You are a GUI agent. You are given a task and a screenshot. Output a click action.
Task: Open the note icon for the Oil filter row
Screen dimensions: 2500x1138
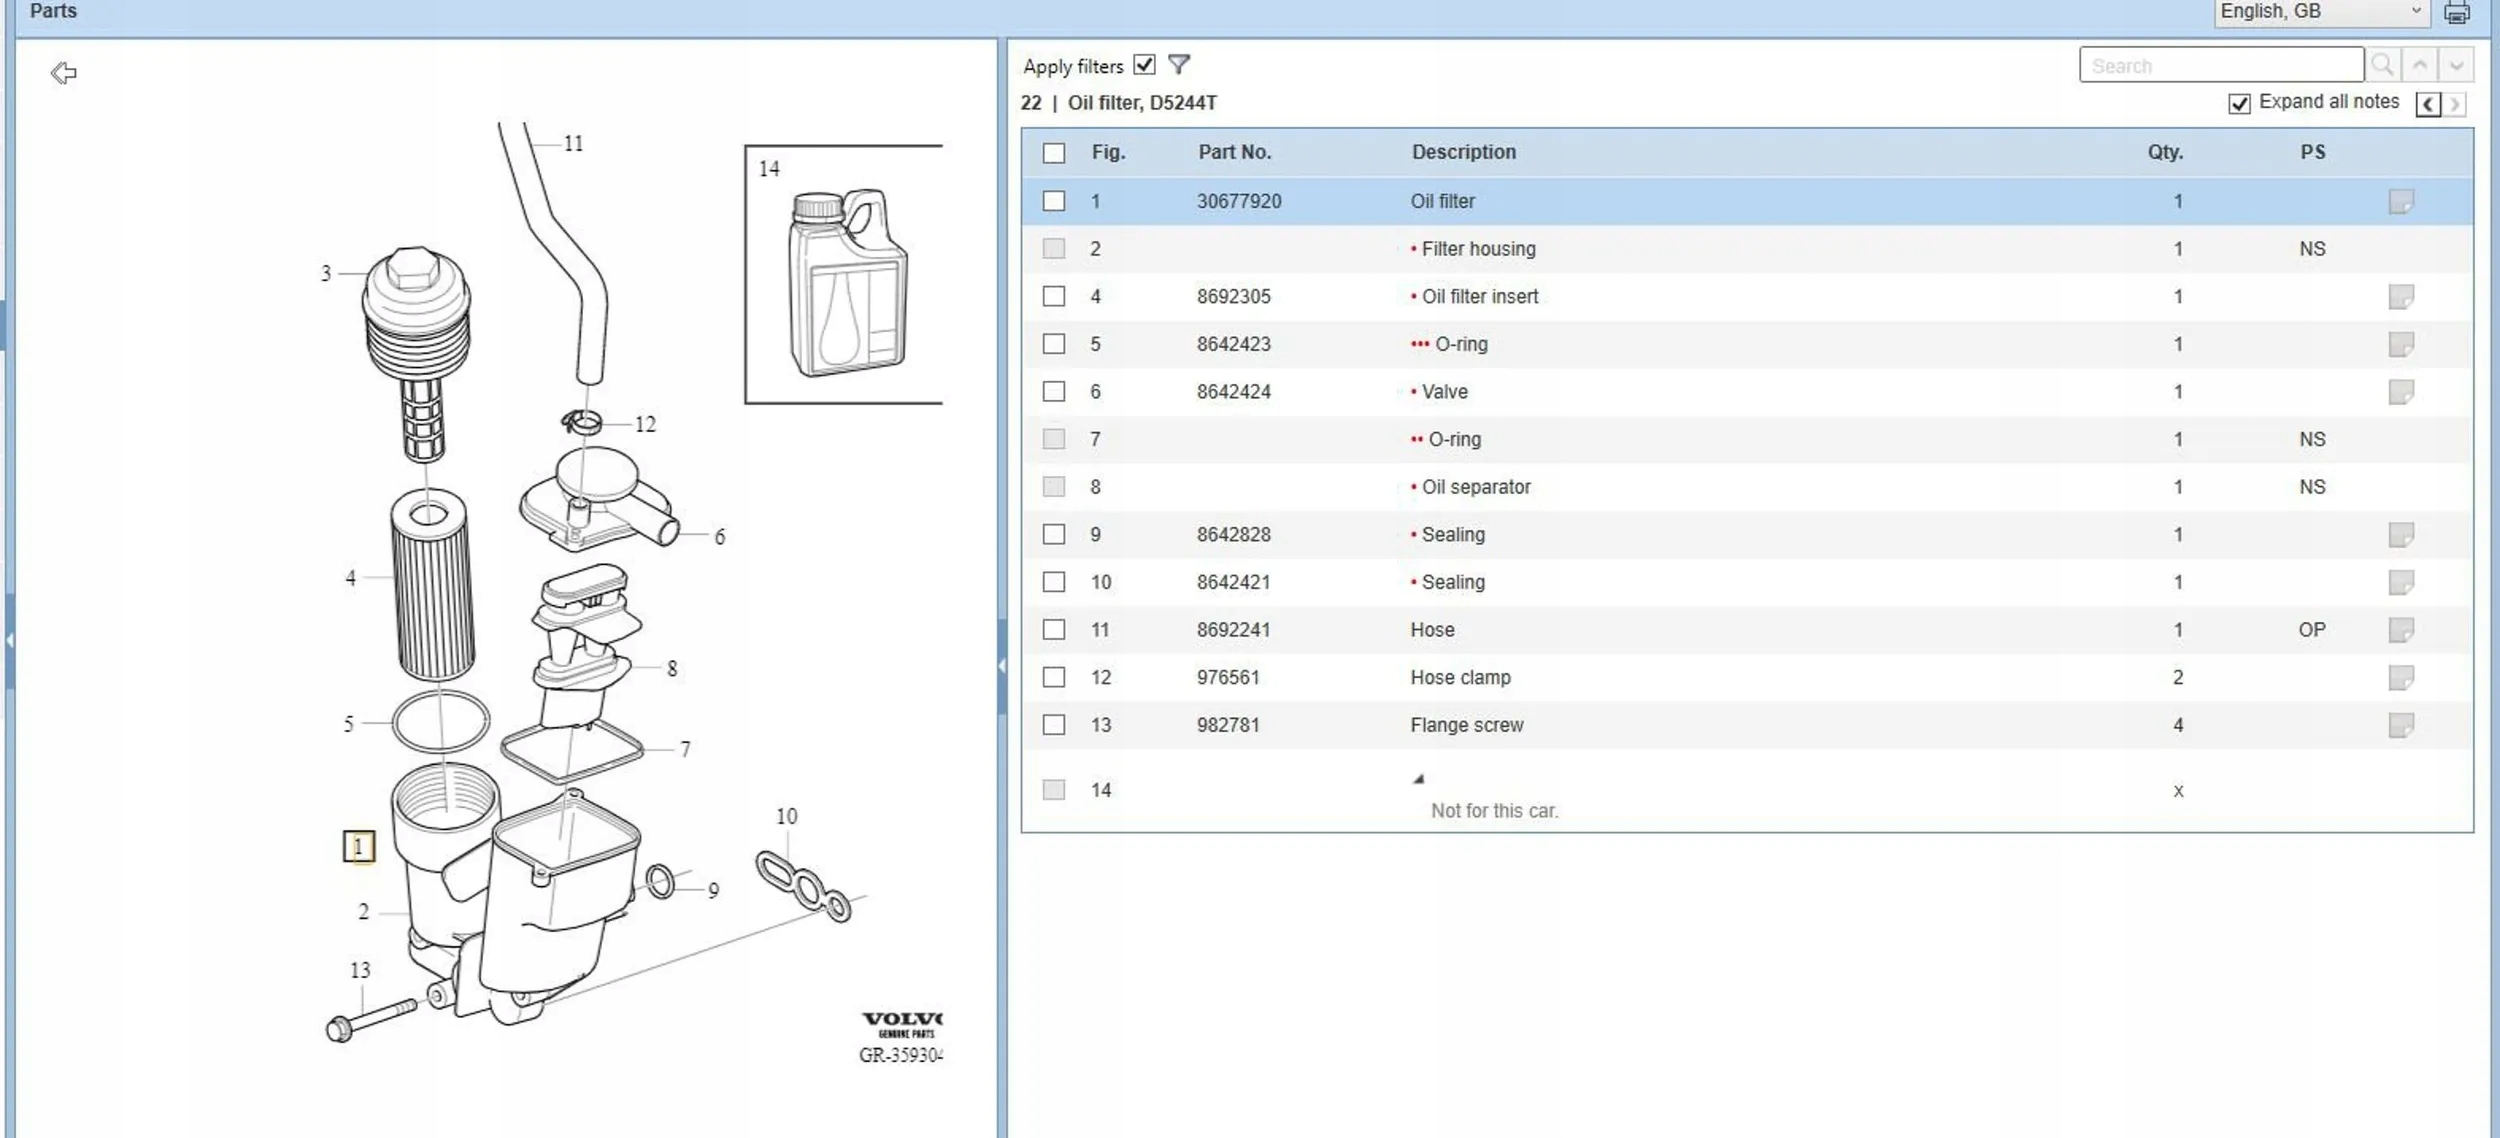click(x=2400, y=201)
